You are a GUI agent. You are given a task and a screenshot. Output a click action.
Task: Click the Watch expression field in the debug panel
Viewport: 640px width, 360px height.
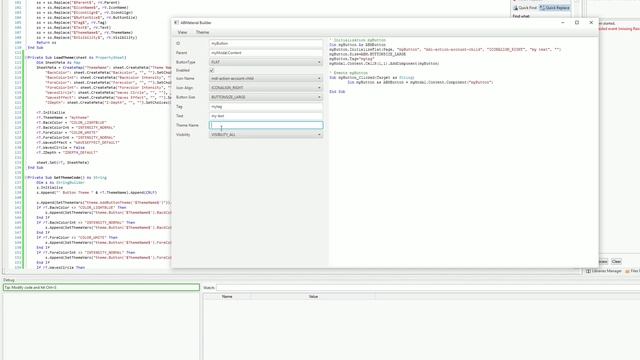(x=428, y=288)
